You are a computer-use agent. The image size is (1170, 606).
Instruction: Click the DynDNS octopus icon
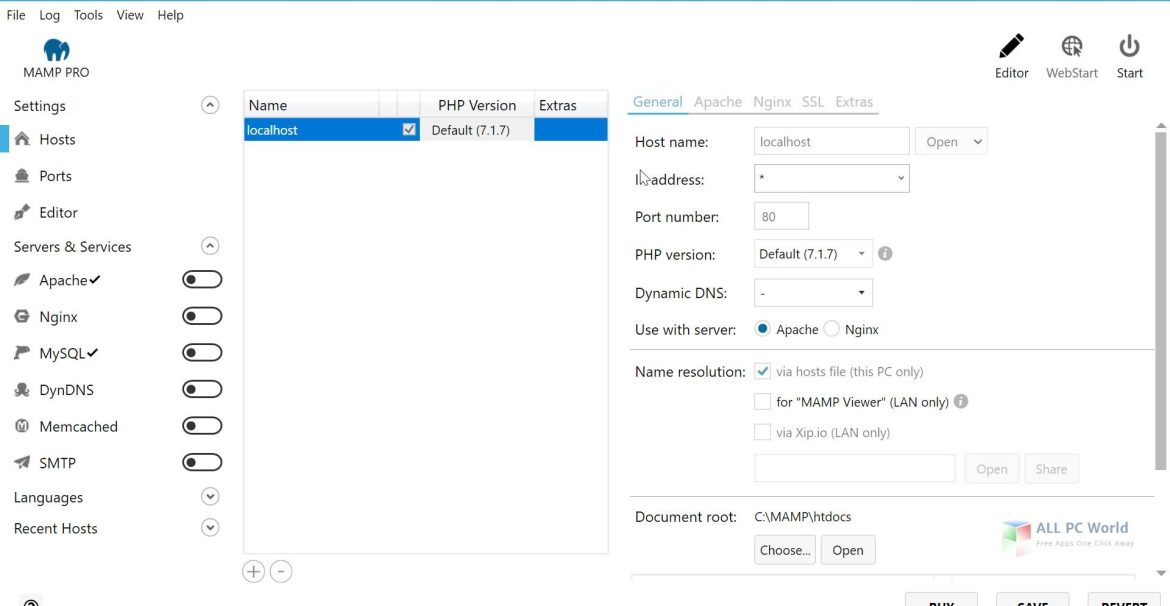tap(22, 390)
